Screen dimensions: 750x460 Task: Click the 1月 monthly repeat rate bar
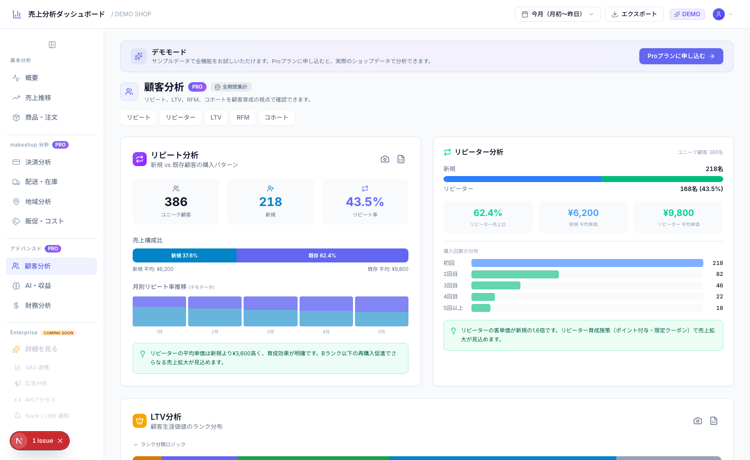coord(159,311)
